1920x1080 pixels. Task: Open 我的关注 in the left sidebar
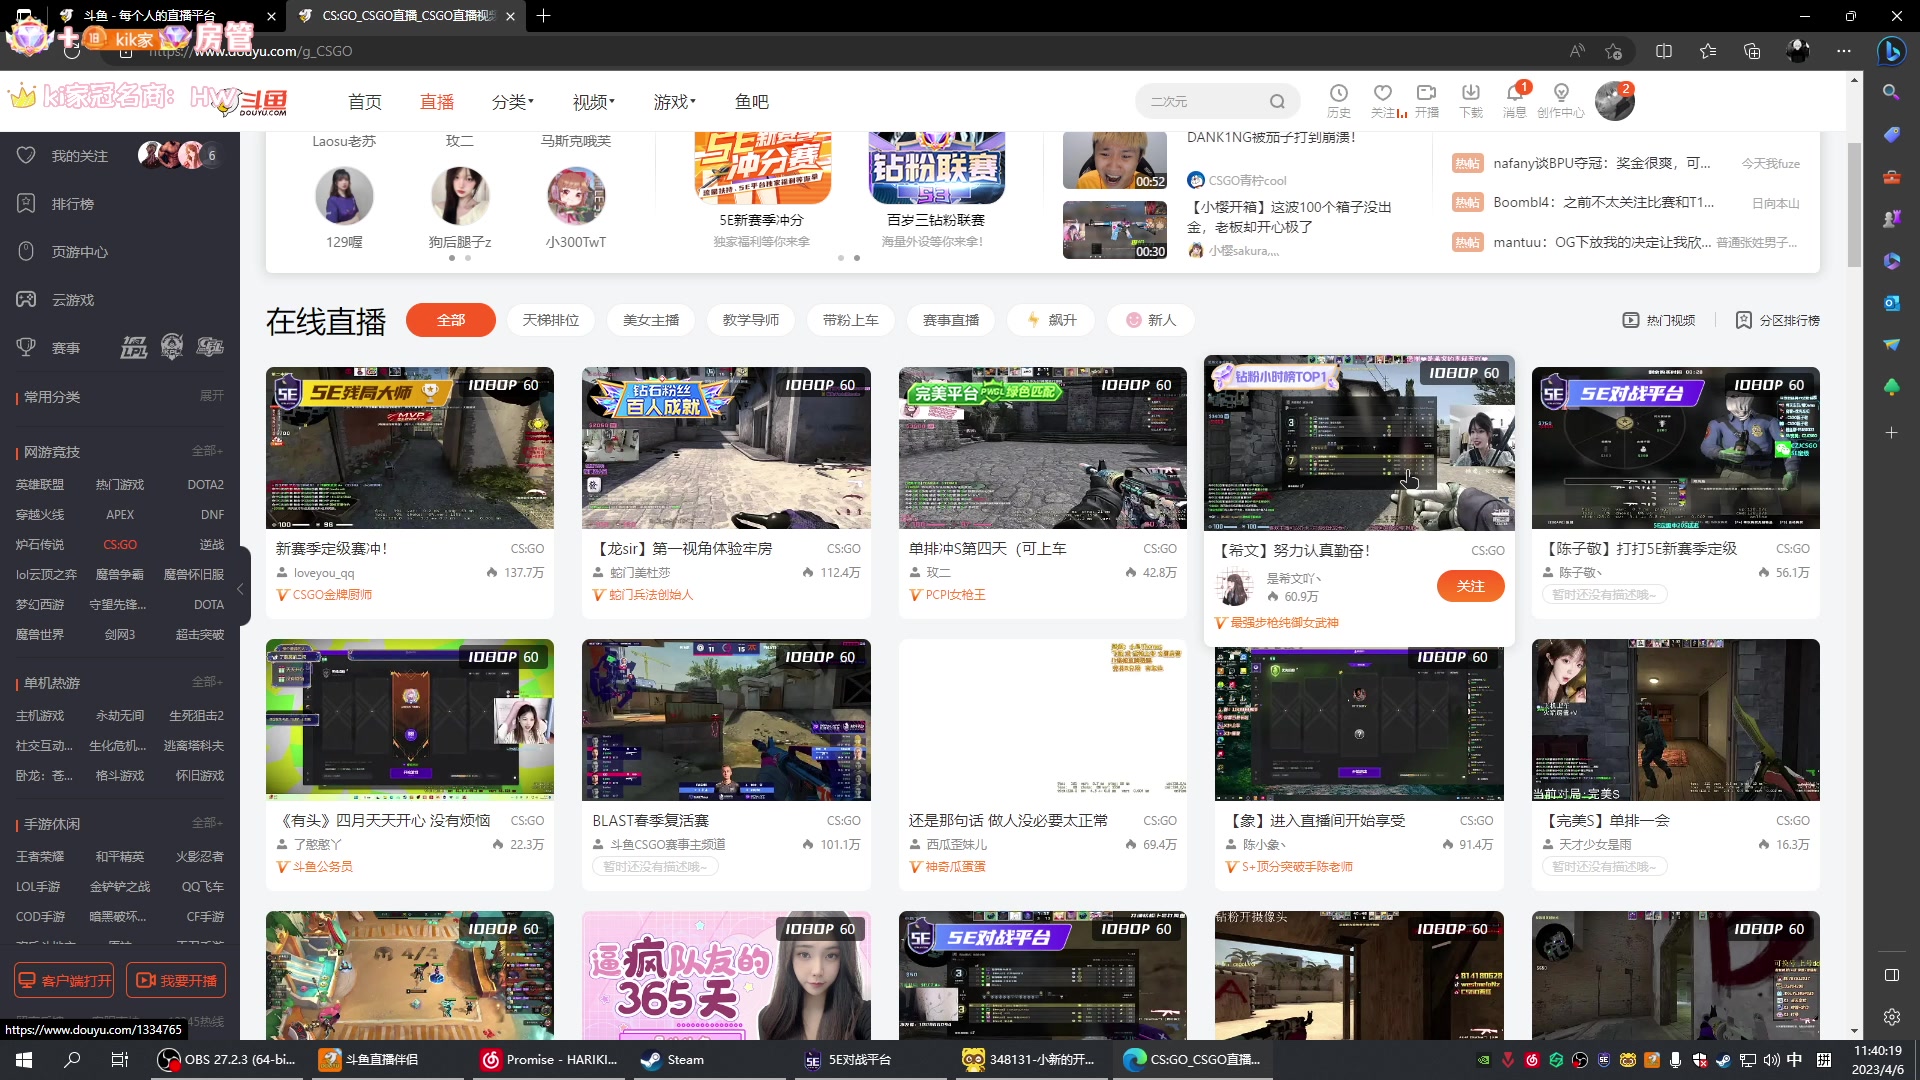[62, 156]
